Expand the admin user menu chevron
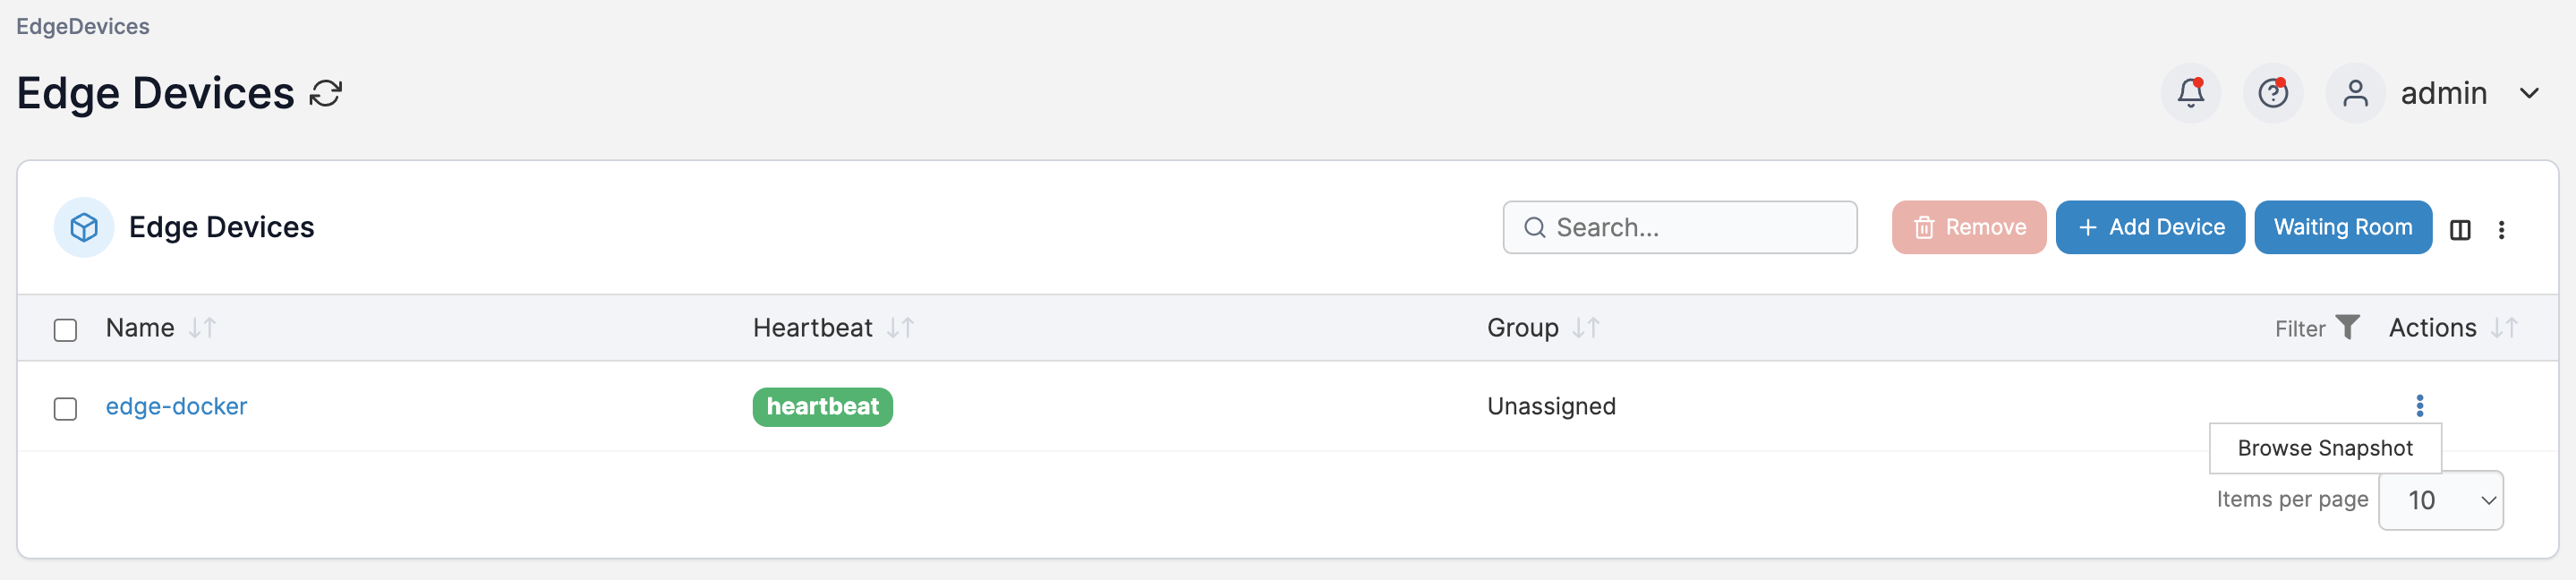This screenshot has height=580, width=2576. [2529, 93]
